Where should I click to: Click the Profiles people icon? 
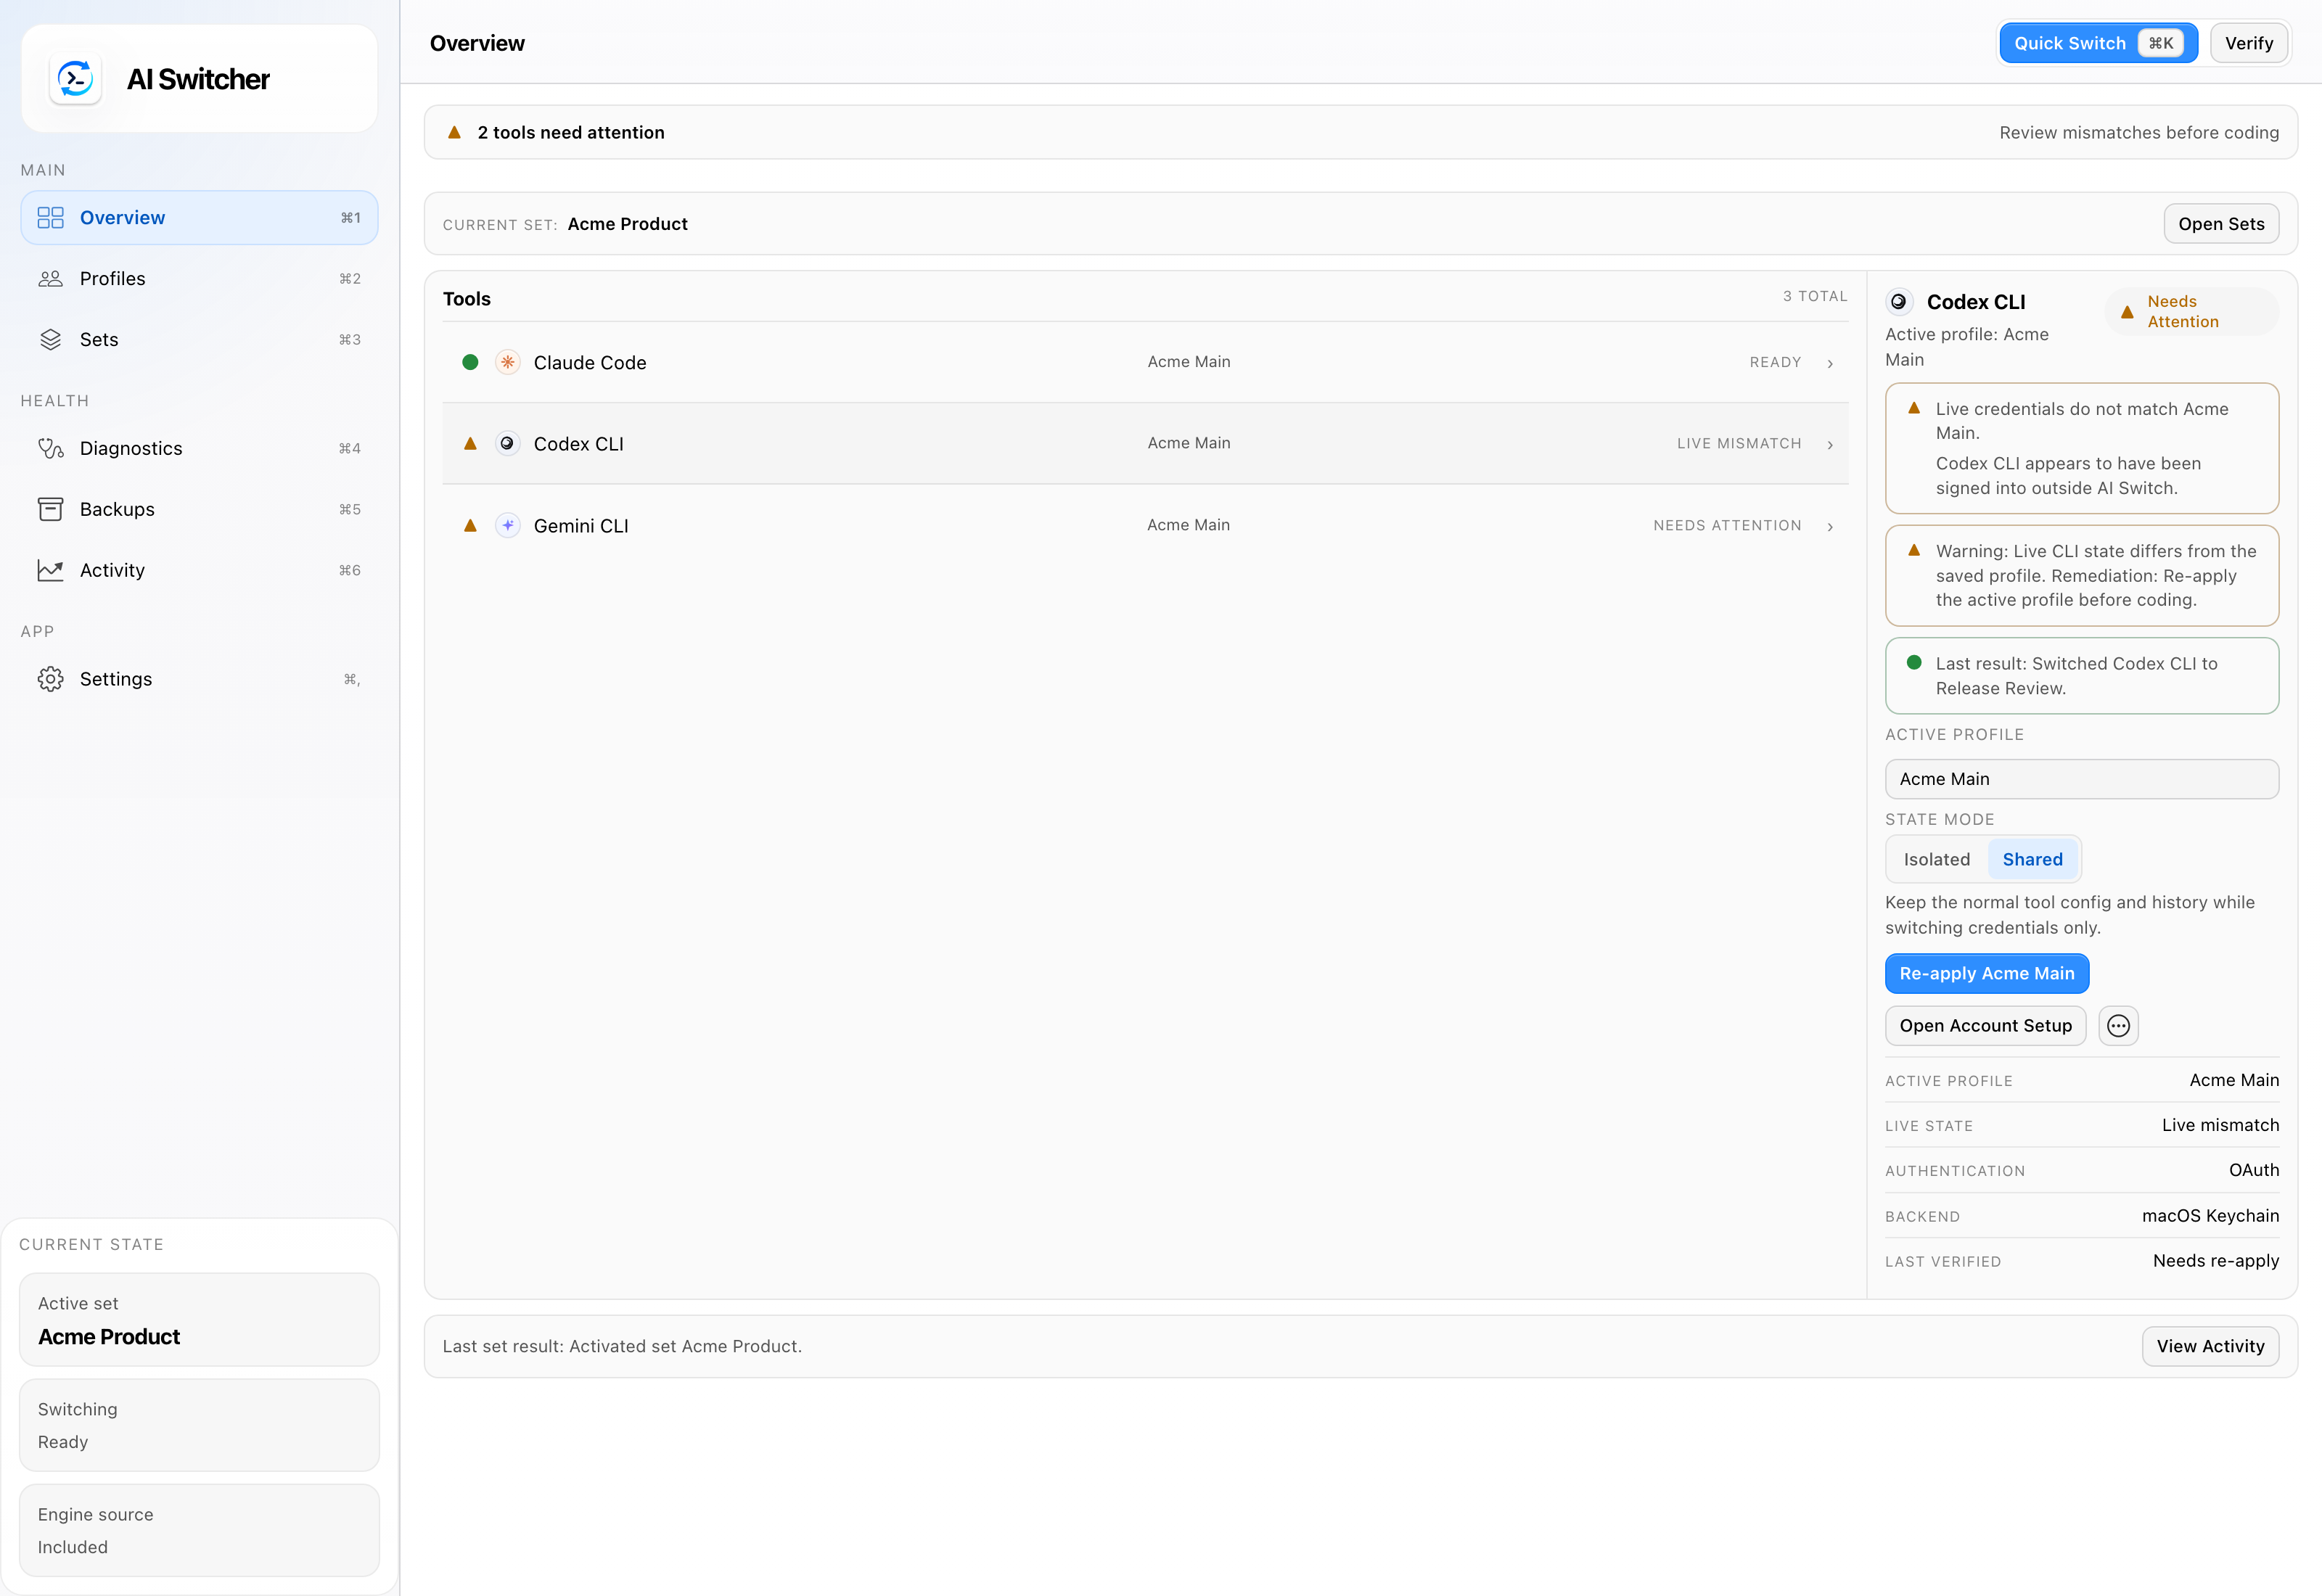pyautogui.click(x=50, y=279)
